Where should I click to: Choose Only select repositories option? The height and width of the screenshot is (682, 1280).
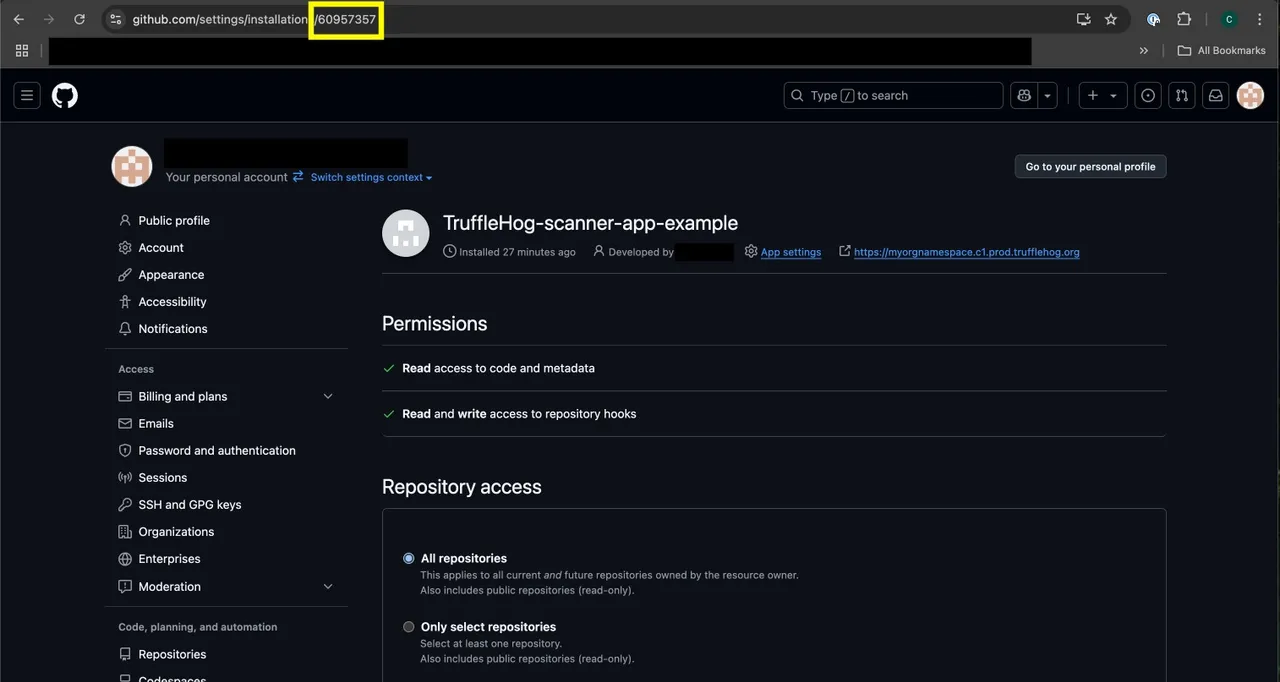click(408, 626)
